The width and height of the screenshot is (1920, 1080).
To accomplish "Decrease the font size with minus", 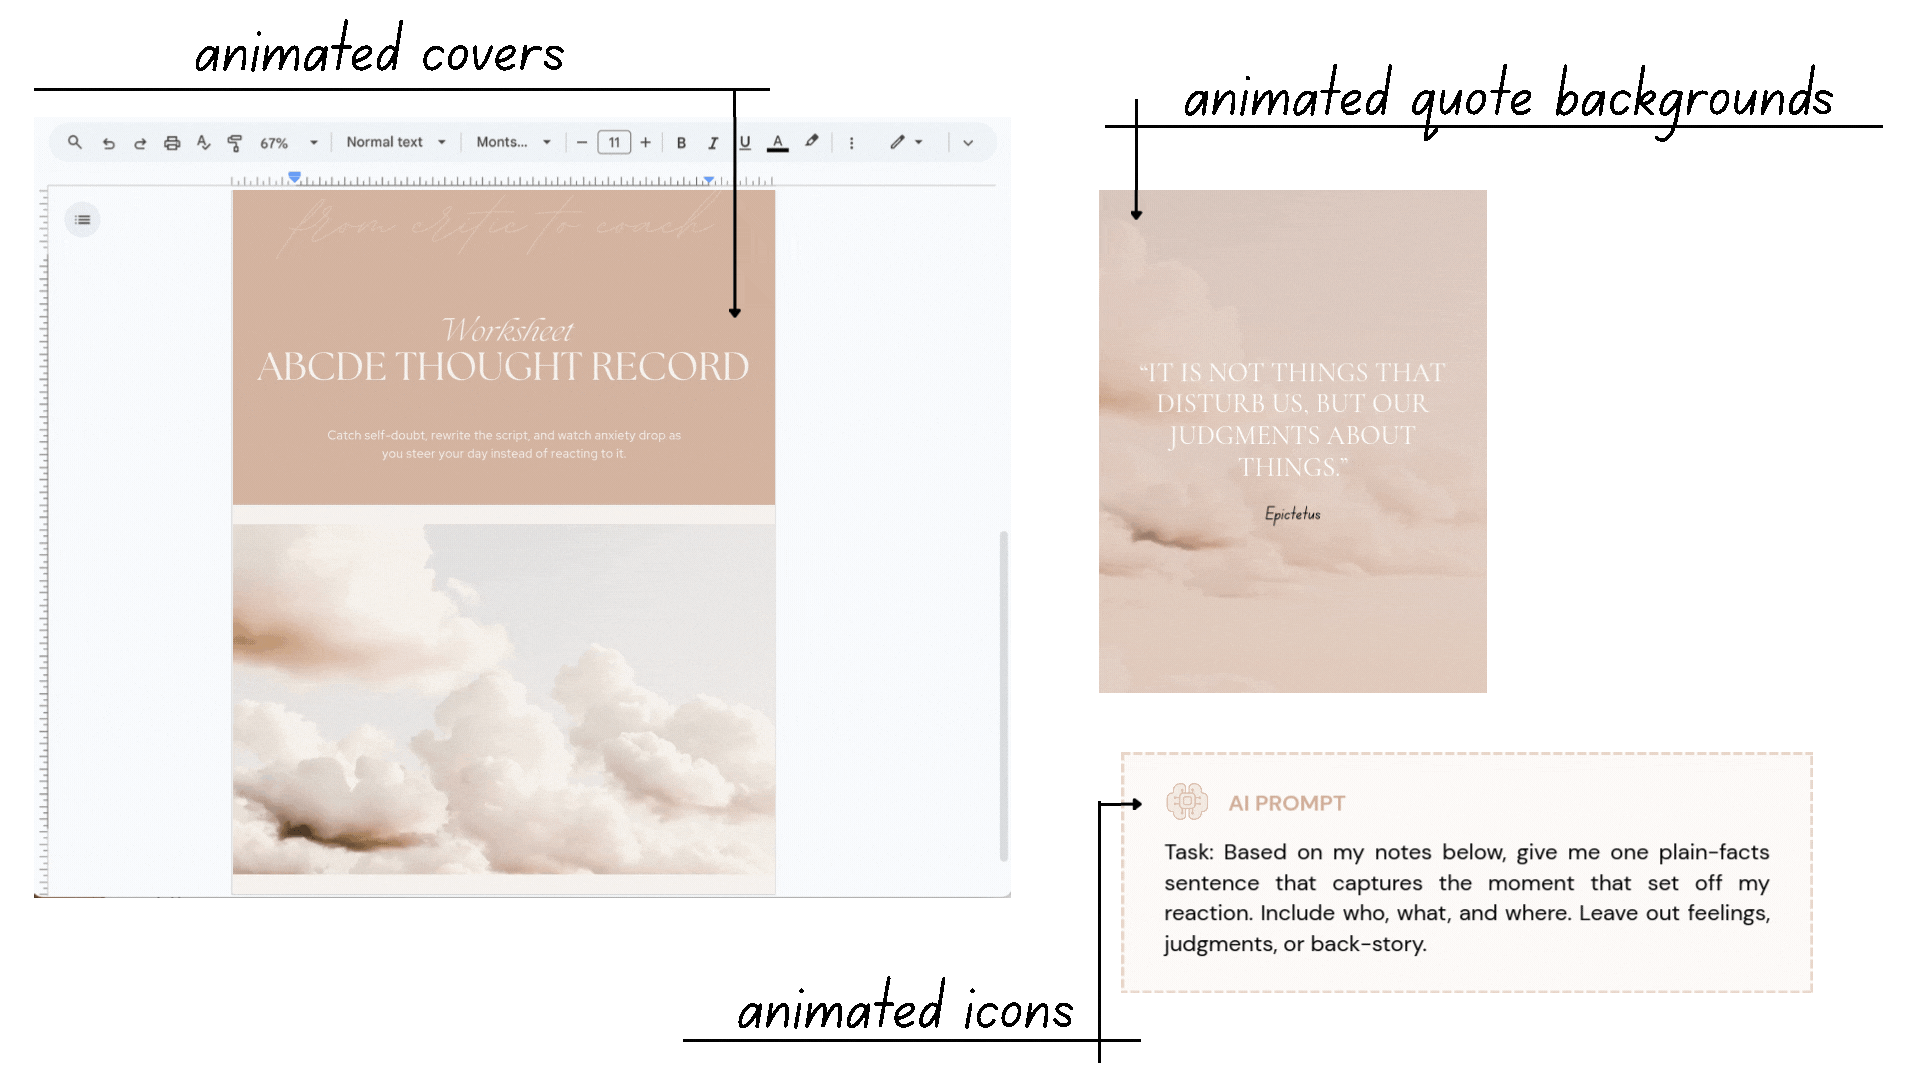I will tap(583, 142).
